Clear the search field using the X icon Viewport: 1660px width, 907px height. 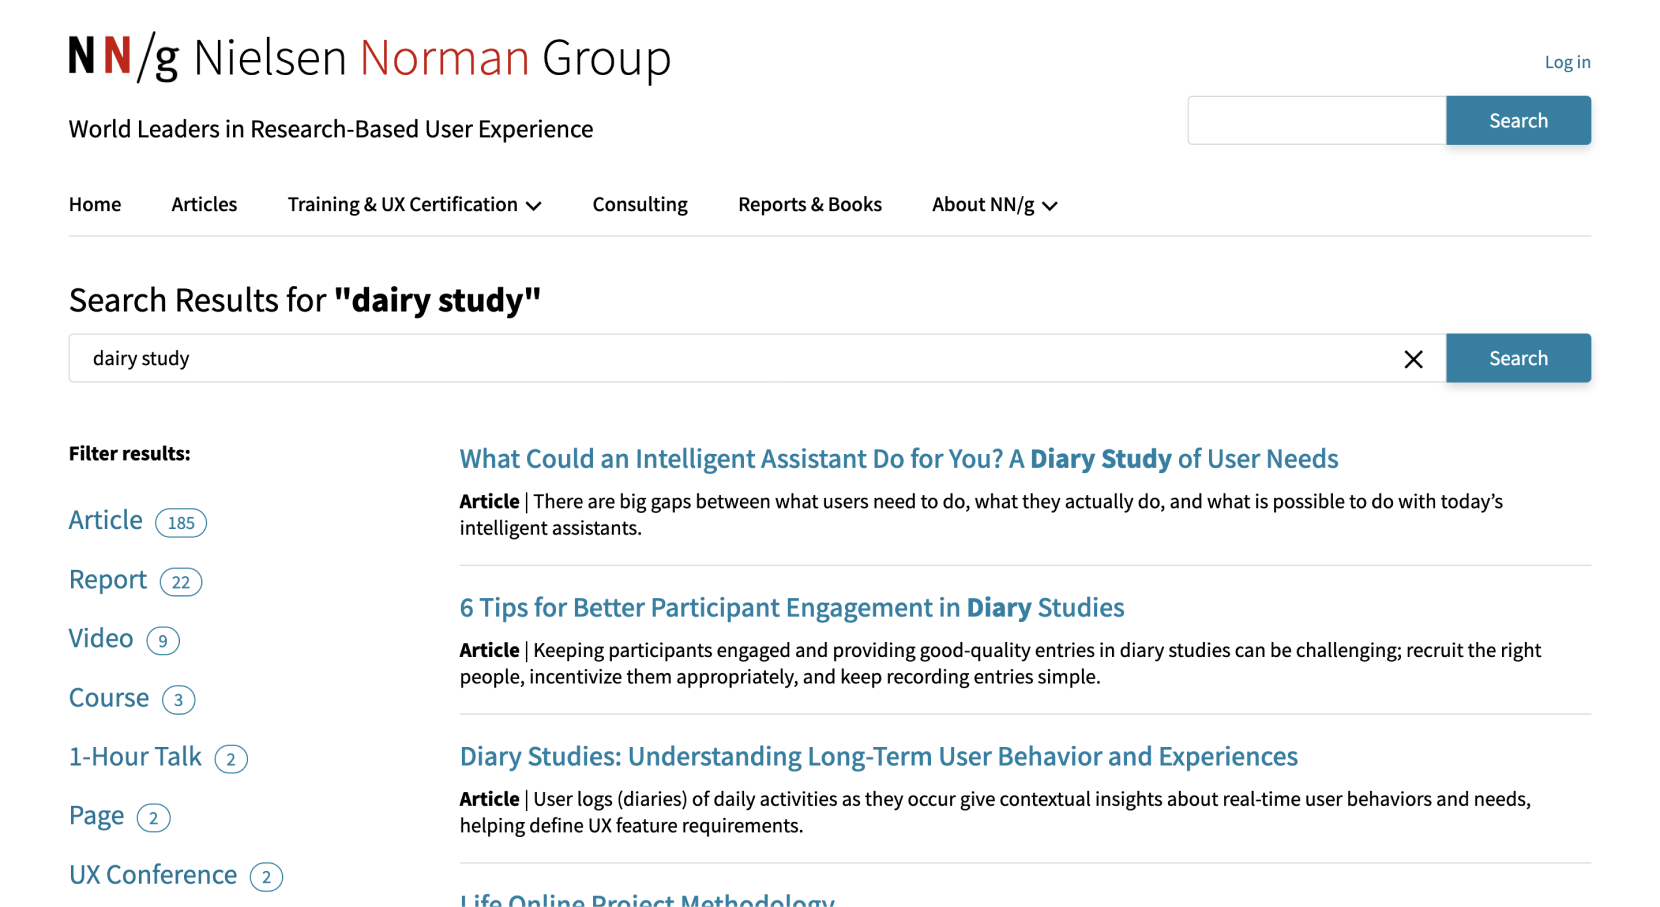(1413, 358)
